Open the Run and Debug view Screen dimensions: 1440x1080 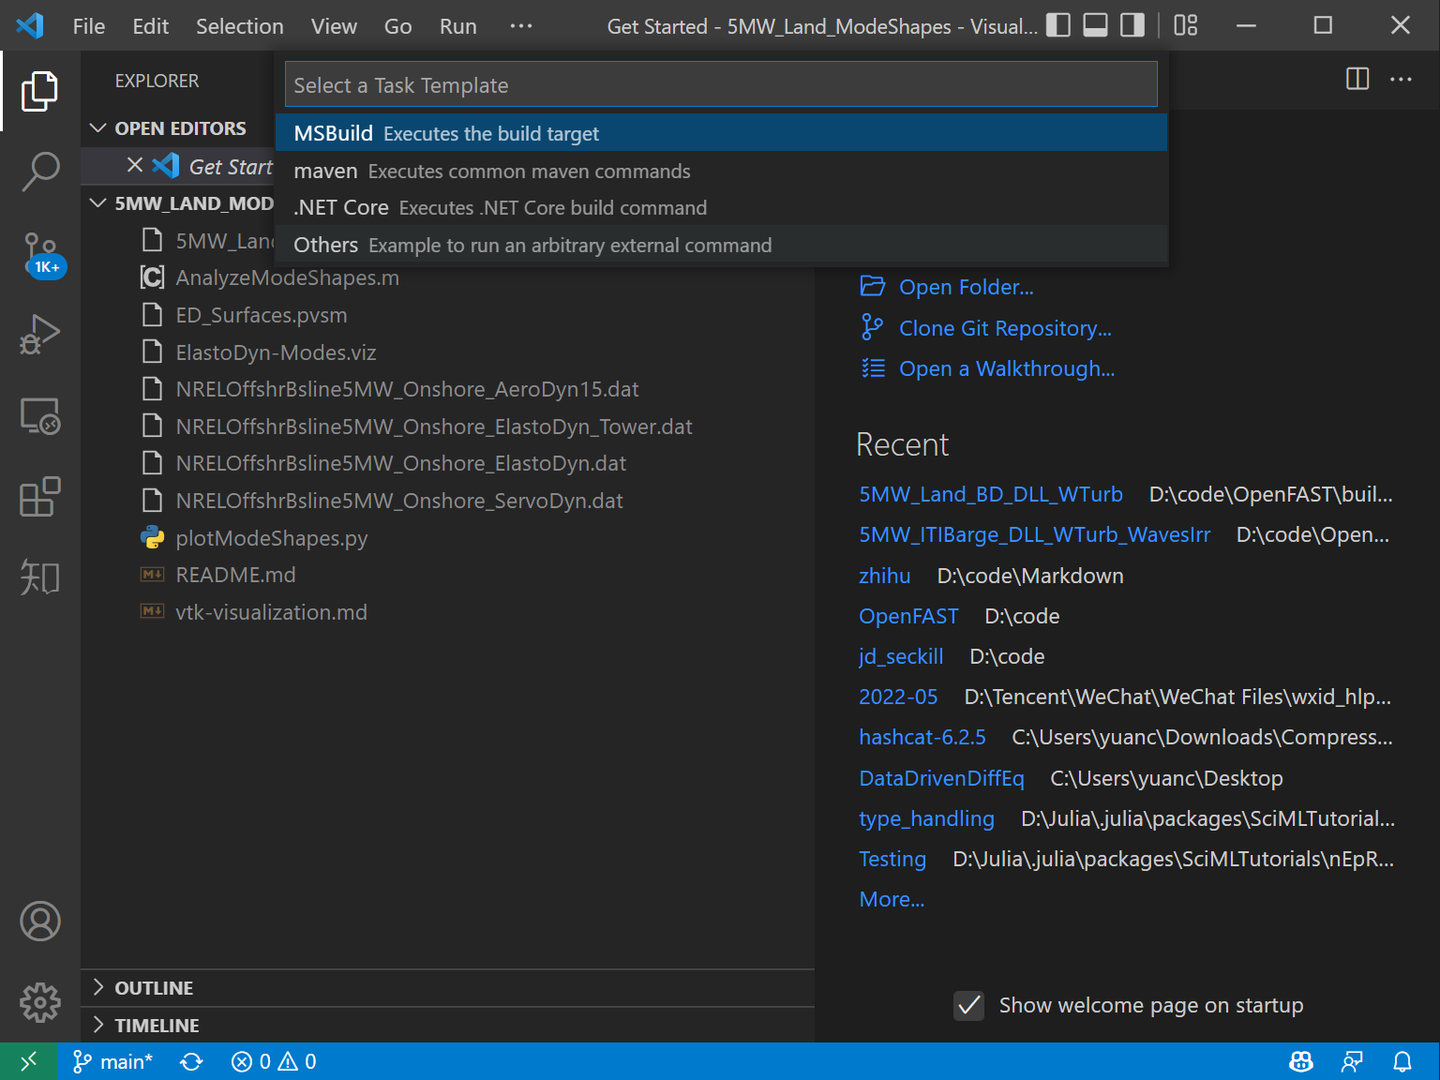[x=40, y=335]
